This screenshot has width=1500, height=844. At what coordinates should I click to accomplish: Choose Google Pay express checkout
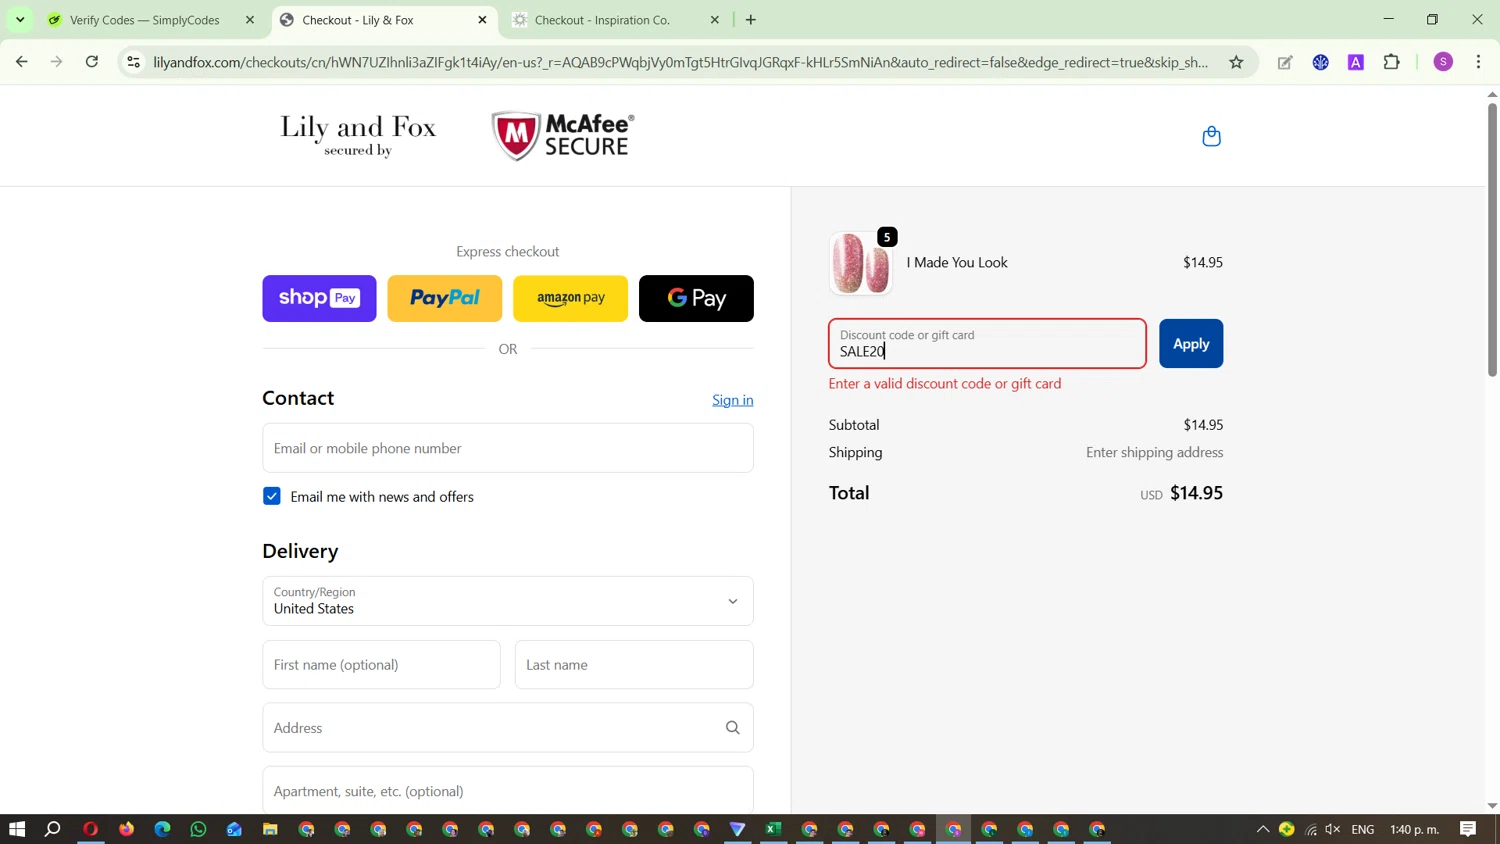pos(696,298)
